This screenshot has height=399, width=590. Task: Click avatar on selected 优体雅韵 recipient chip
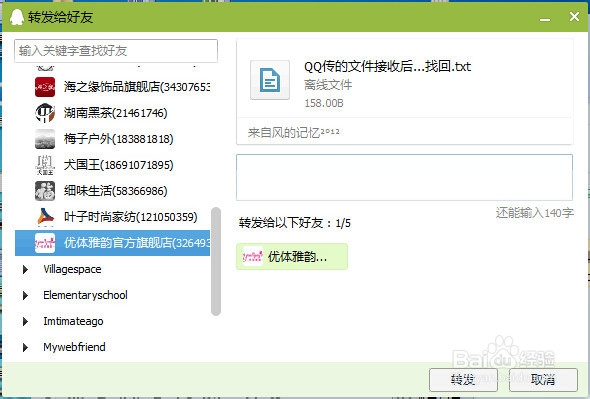tap(252, 256)
